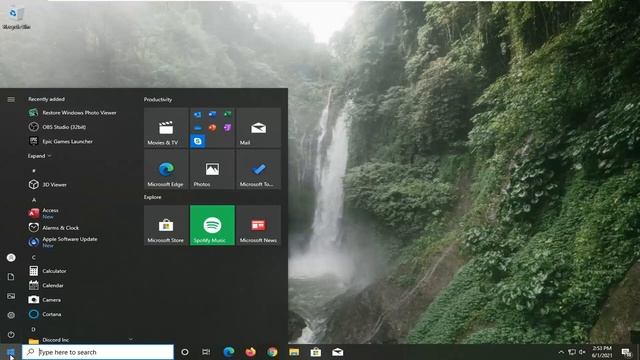Open the Microsoft Edge tile
The width and height of the screenshot is (640, 360).
166,169
